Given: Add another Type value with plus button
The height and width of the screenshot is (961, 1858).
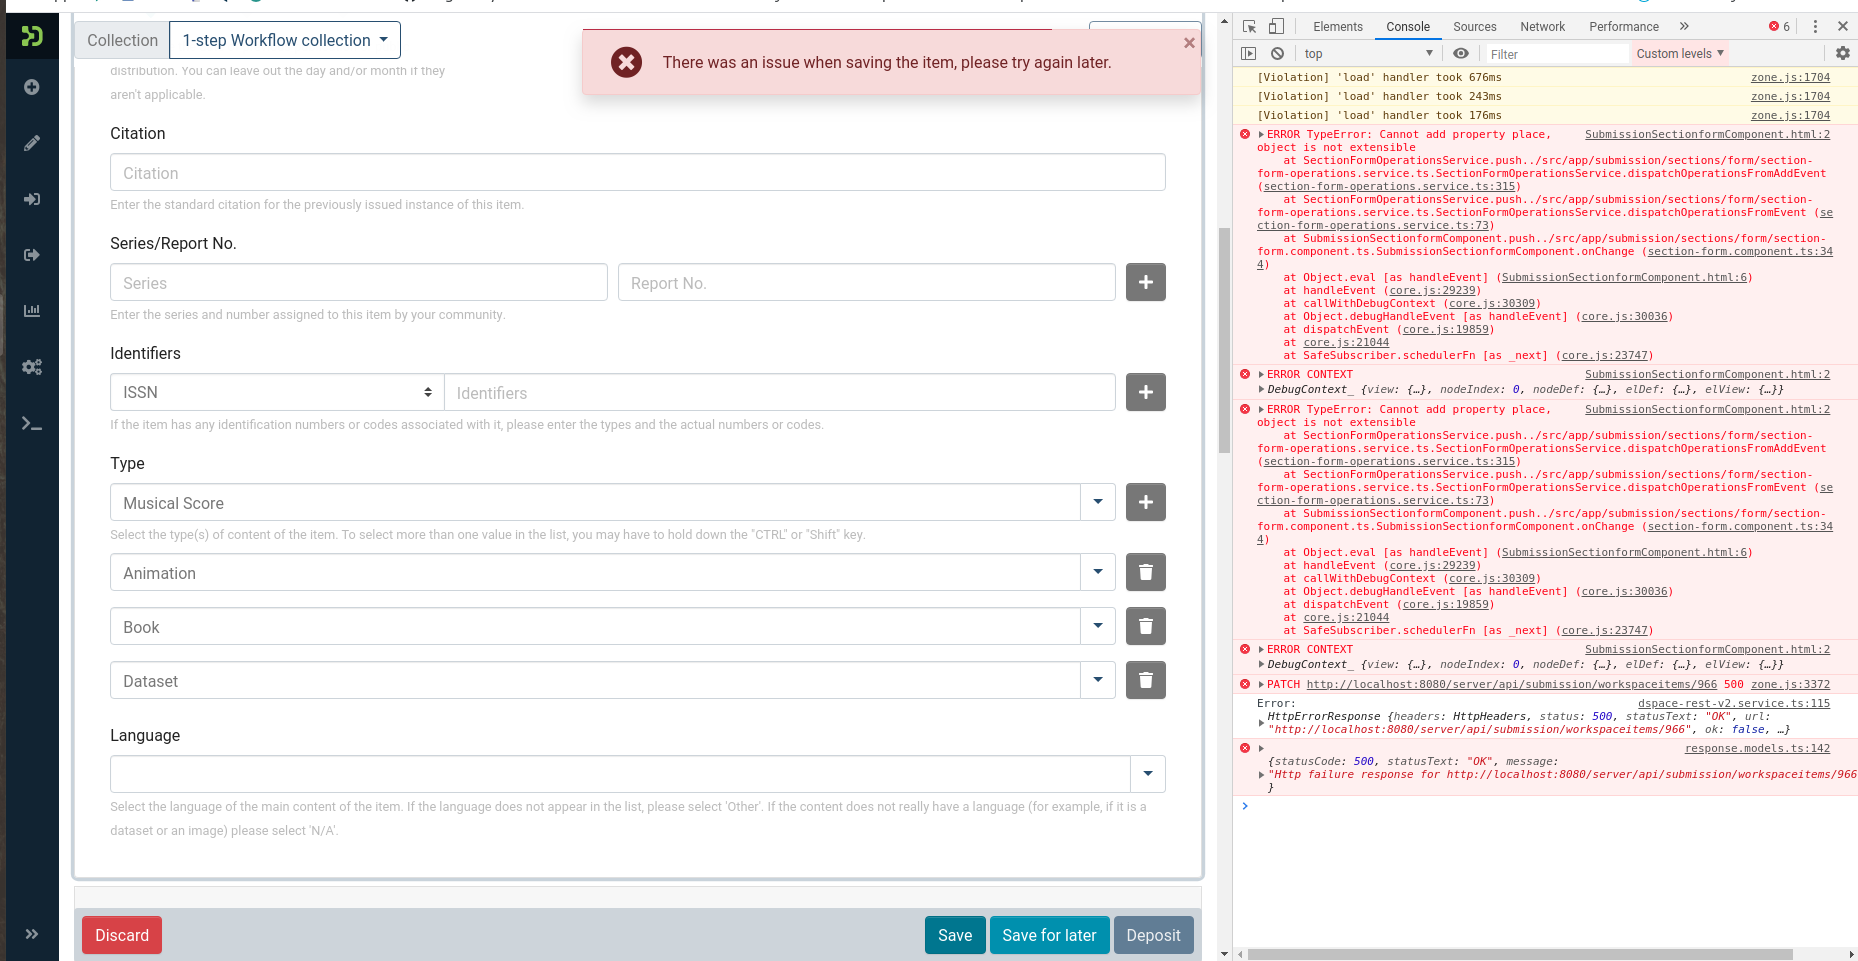Looking at the screenshot, I should 1146,502.
